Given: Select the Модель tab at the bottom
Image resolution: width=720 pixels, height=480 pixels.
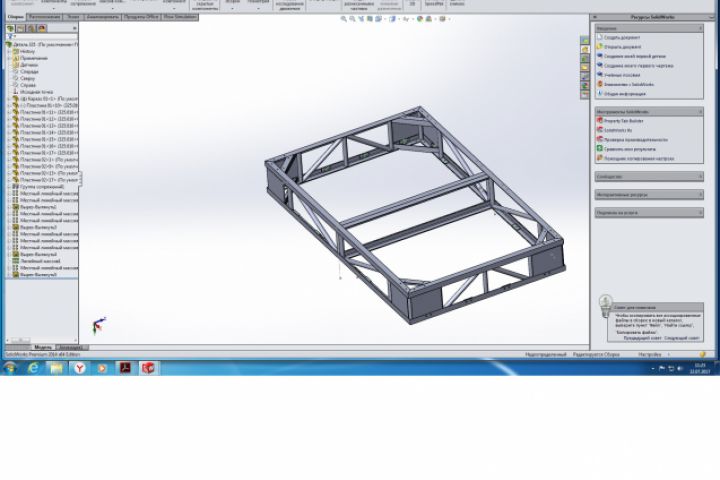Looking at the screenshot, I should 43,347.
